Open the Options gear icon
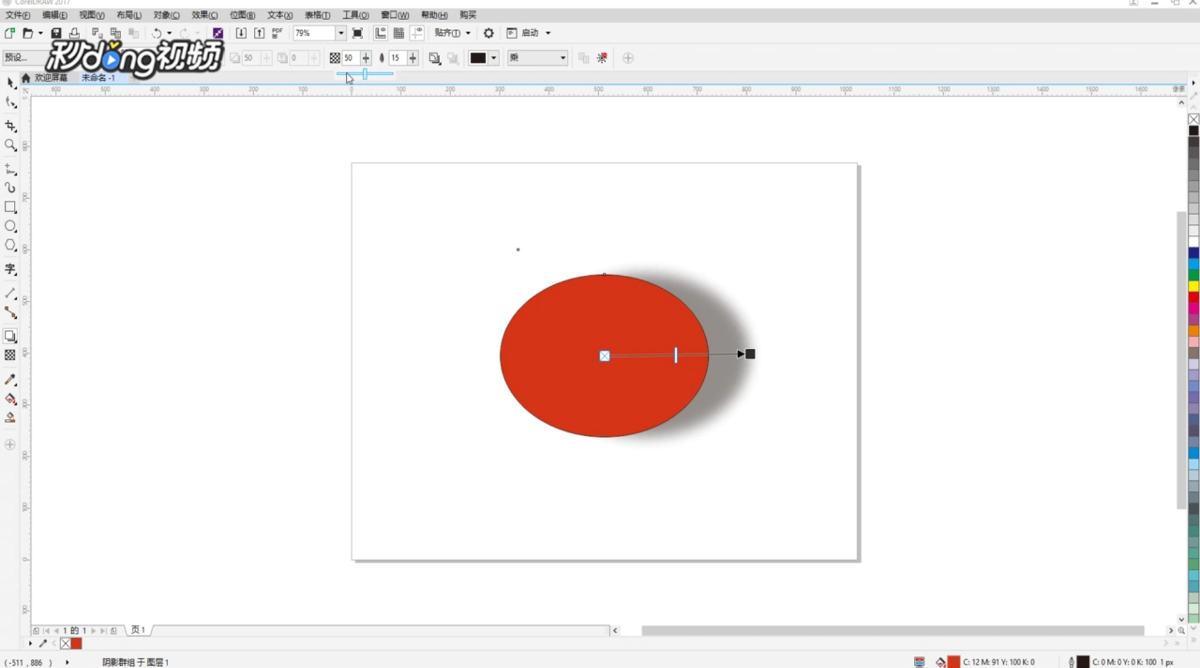1200x668 pixels. [489, 33]
